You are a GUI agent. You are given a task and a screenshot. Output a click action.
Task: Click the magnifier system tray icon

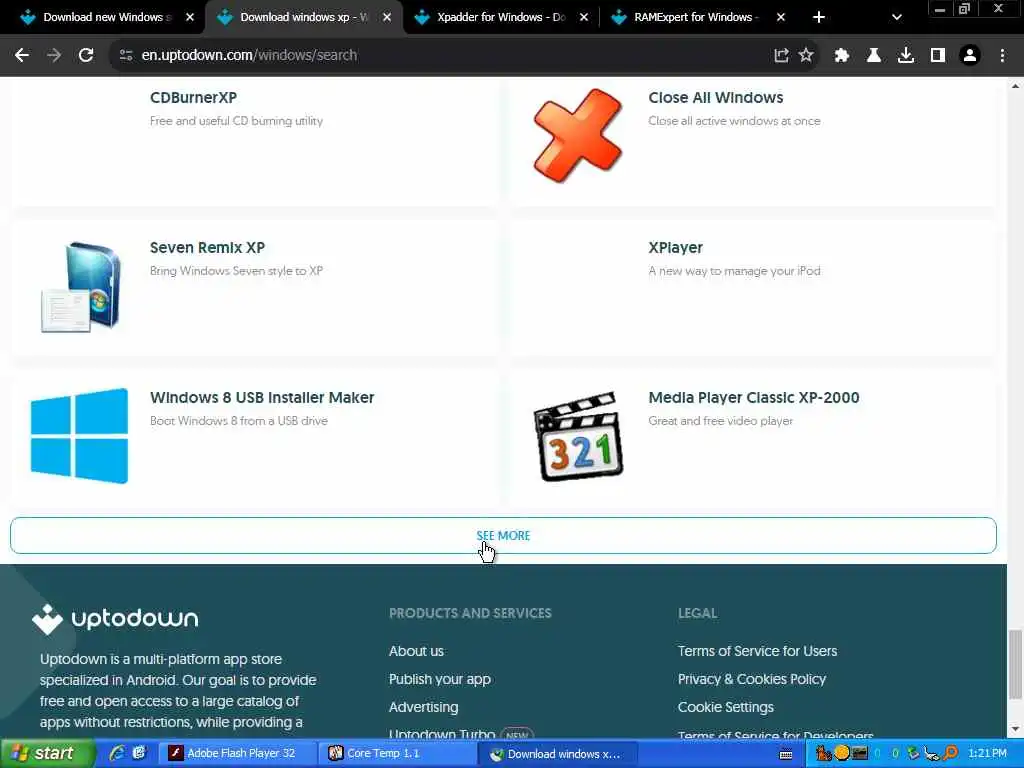950,754
